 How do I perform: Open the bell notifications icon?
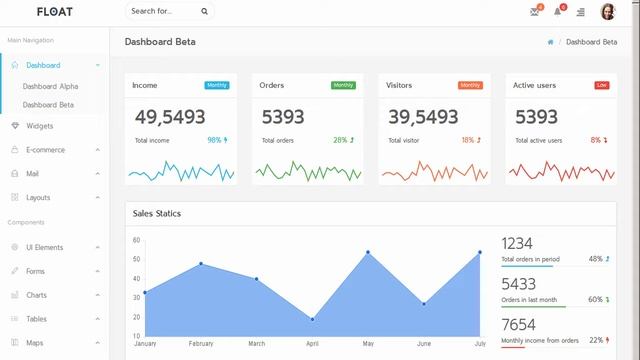(x=557, y=12)
